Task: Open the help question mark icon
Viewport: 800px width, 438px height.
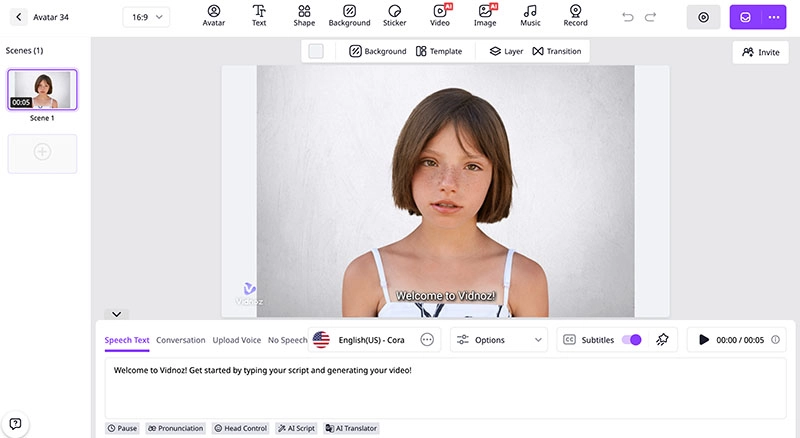Action: click(15, 423)
